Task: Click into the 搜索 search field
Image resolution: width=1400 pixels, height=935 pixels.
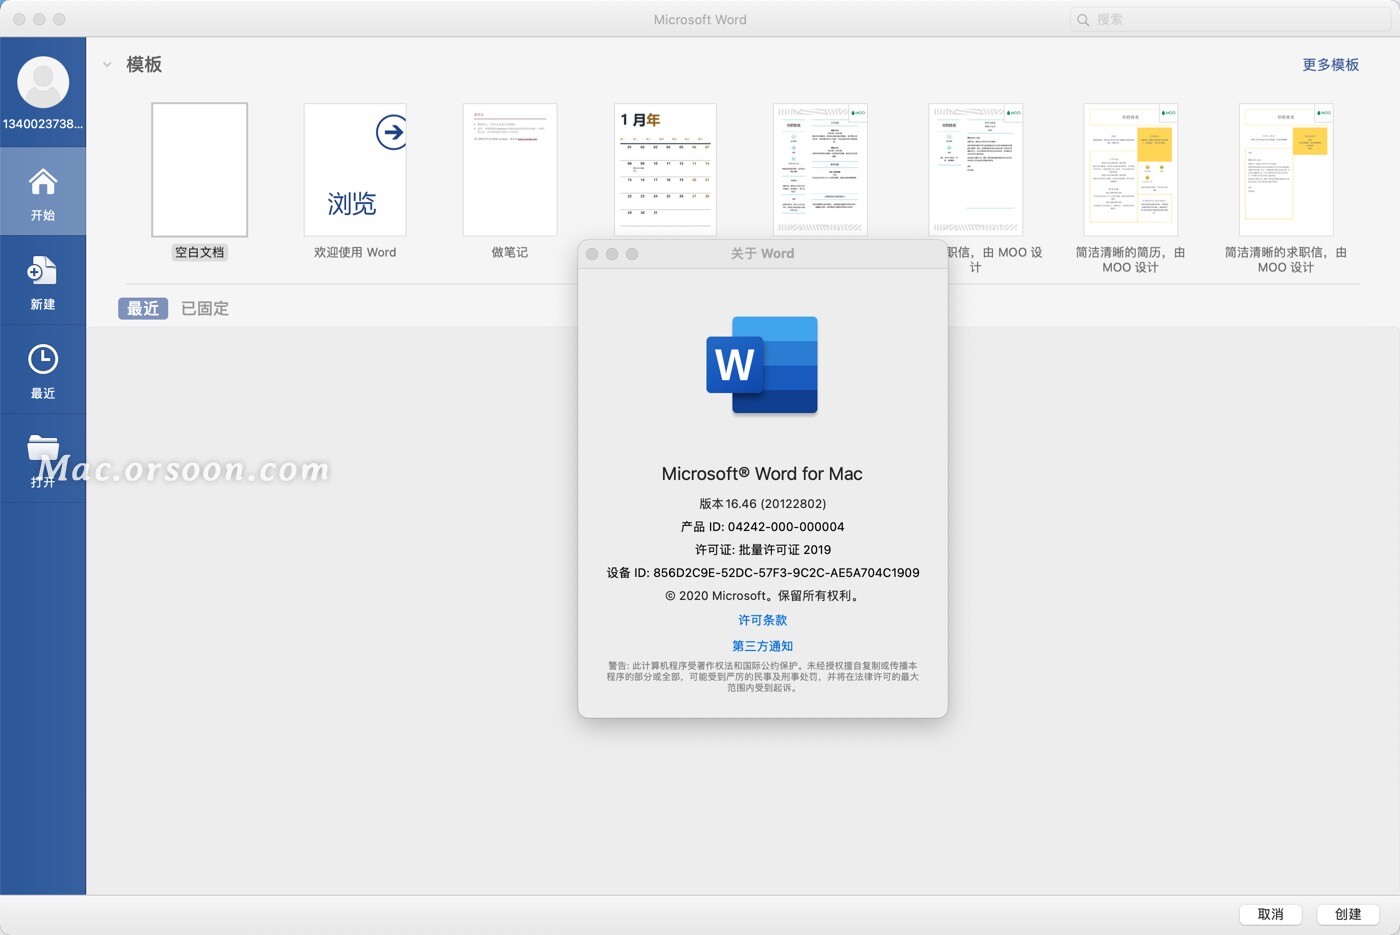Action: tap(1230, 19)
